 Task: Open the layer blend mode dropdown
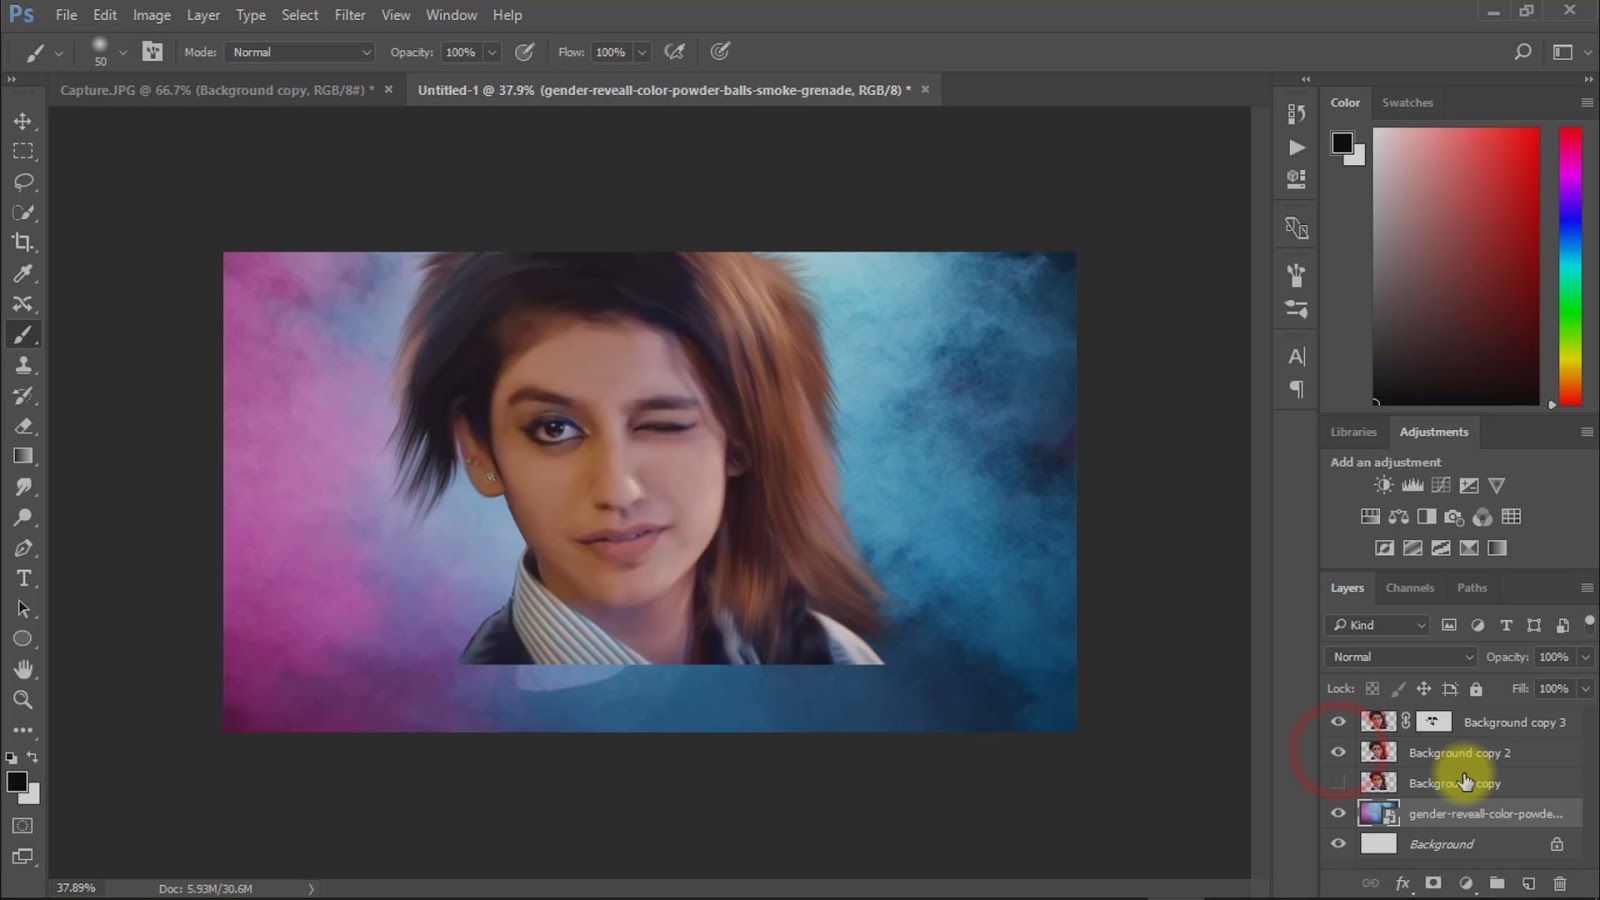point(1399,656)
